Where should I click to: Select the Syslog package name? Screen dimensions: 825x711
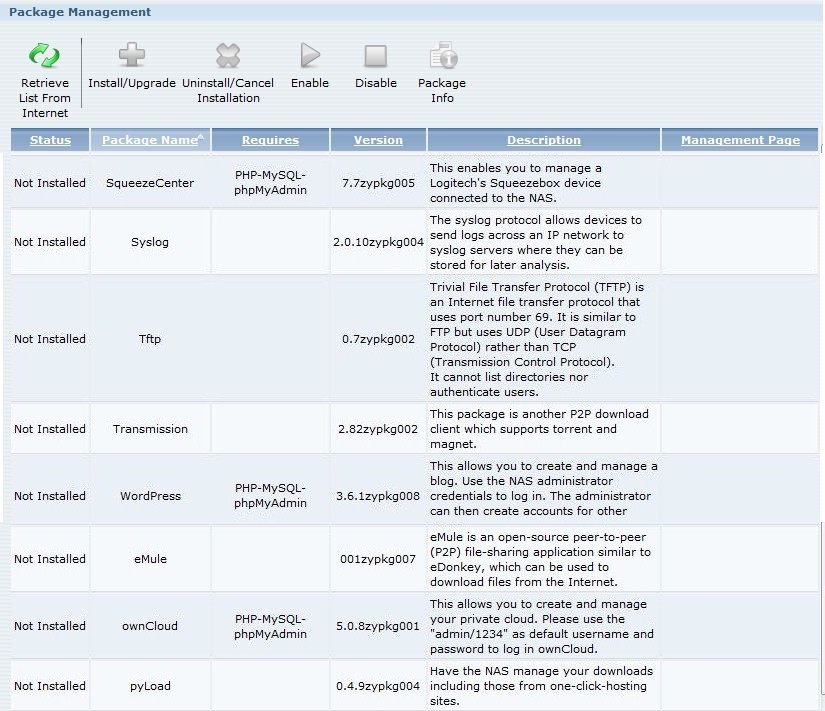pyautogui.click(x=150, y=242)
